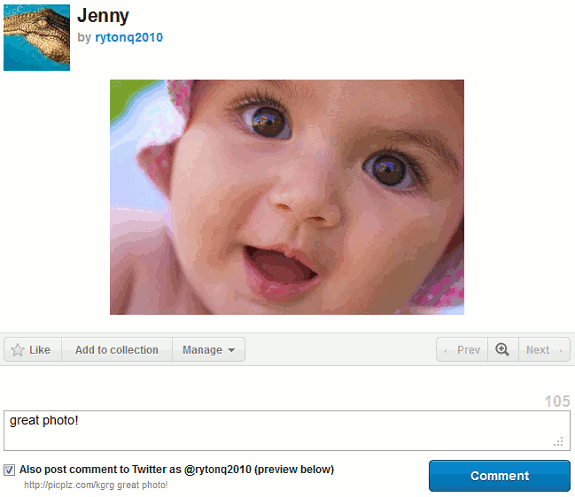Click the comment box resize grip
Screen dimensions: 575x497
[558, 442]
